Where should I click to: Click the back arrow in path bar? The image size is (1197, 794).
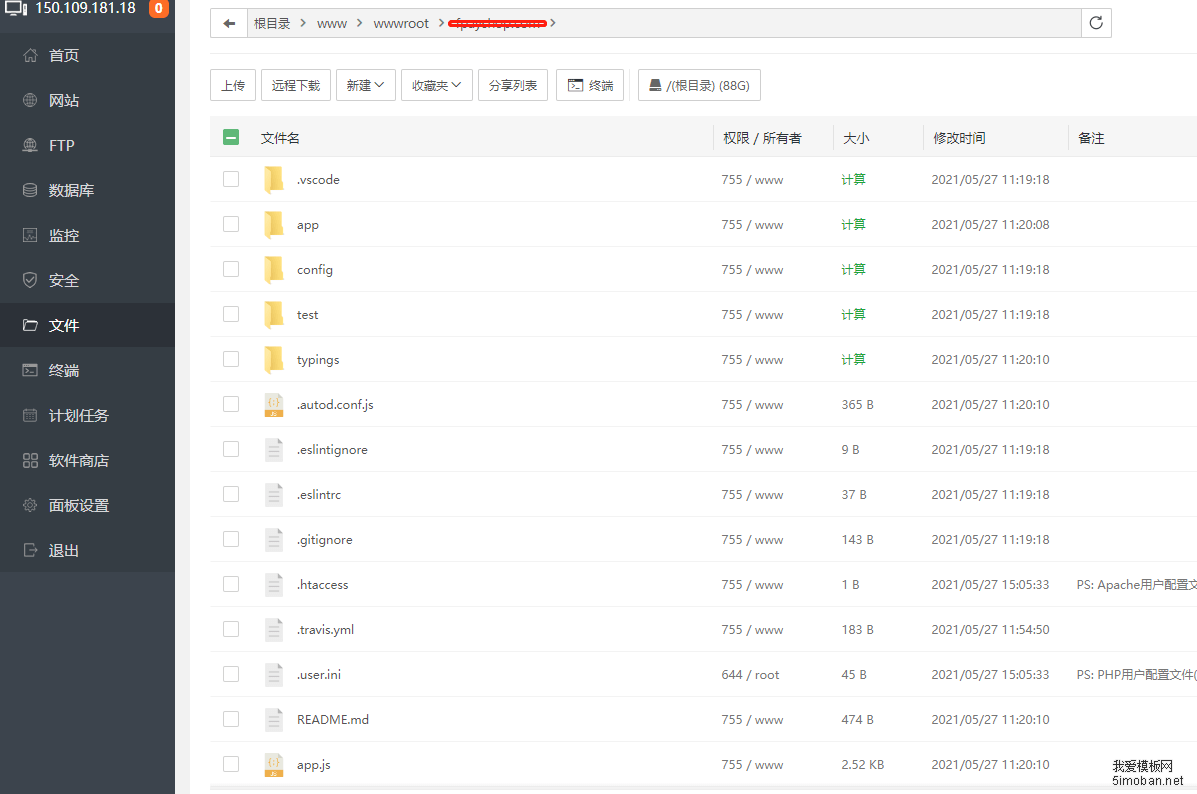(229, 23)
